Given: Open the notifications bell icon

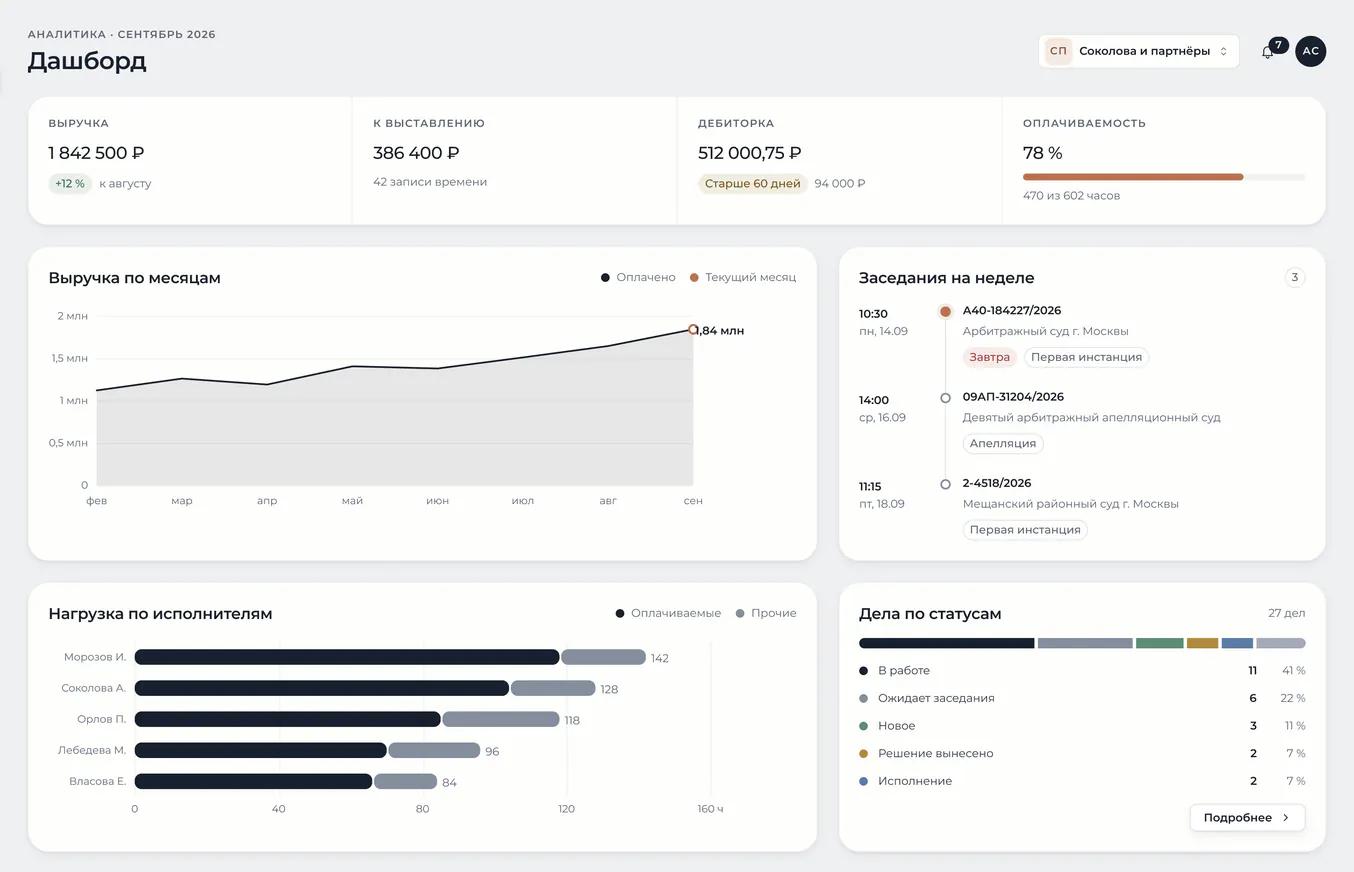Looking at the screenshot, I should [x=1267, y=52].
